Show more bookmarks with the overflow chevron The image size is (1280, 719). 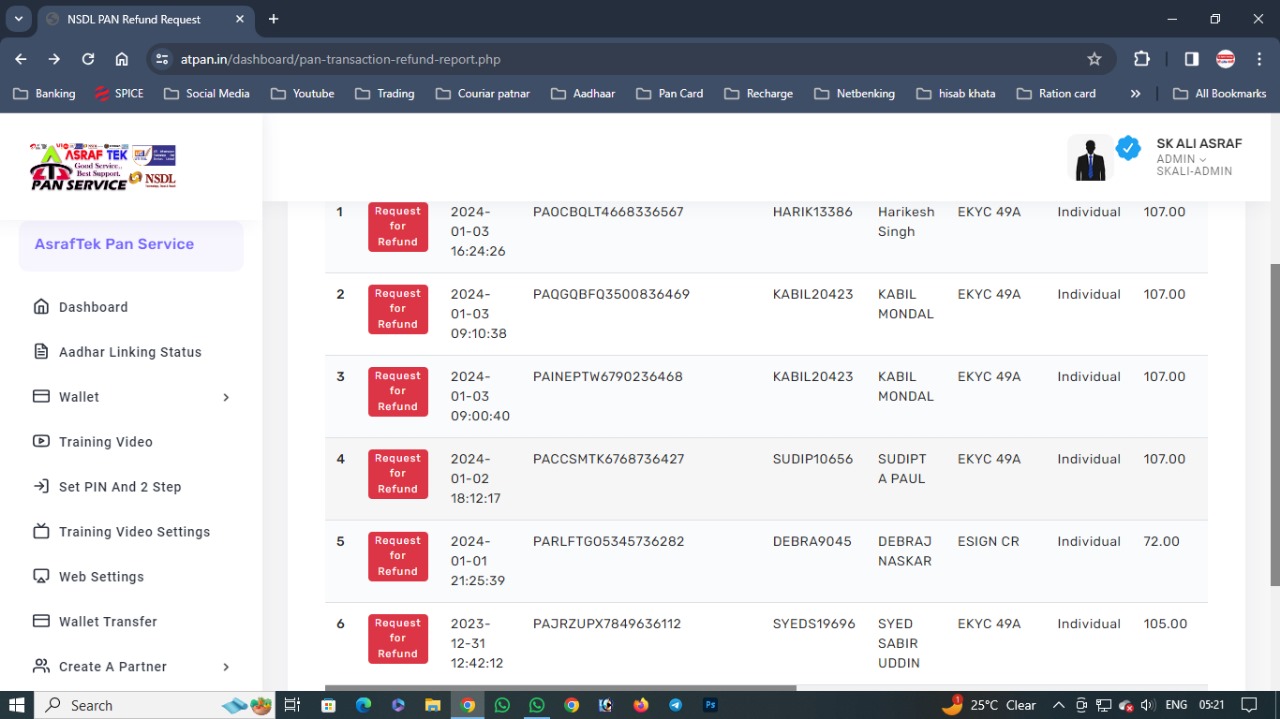coord(1135,93)
